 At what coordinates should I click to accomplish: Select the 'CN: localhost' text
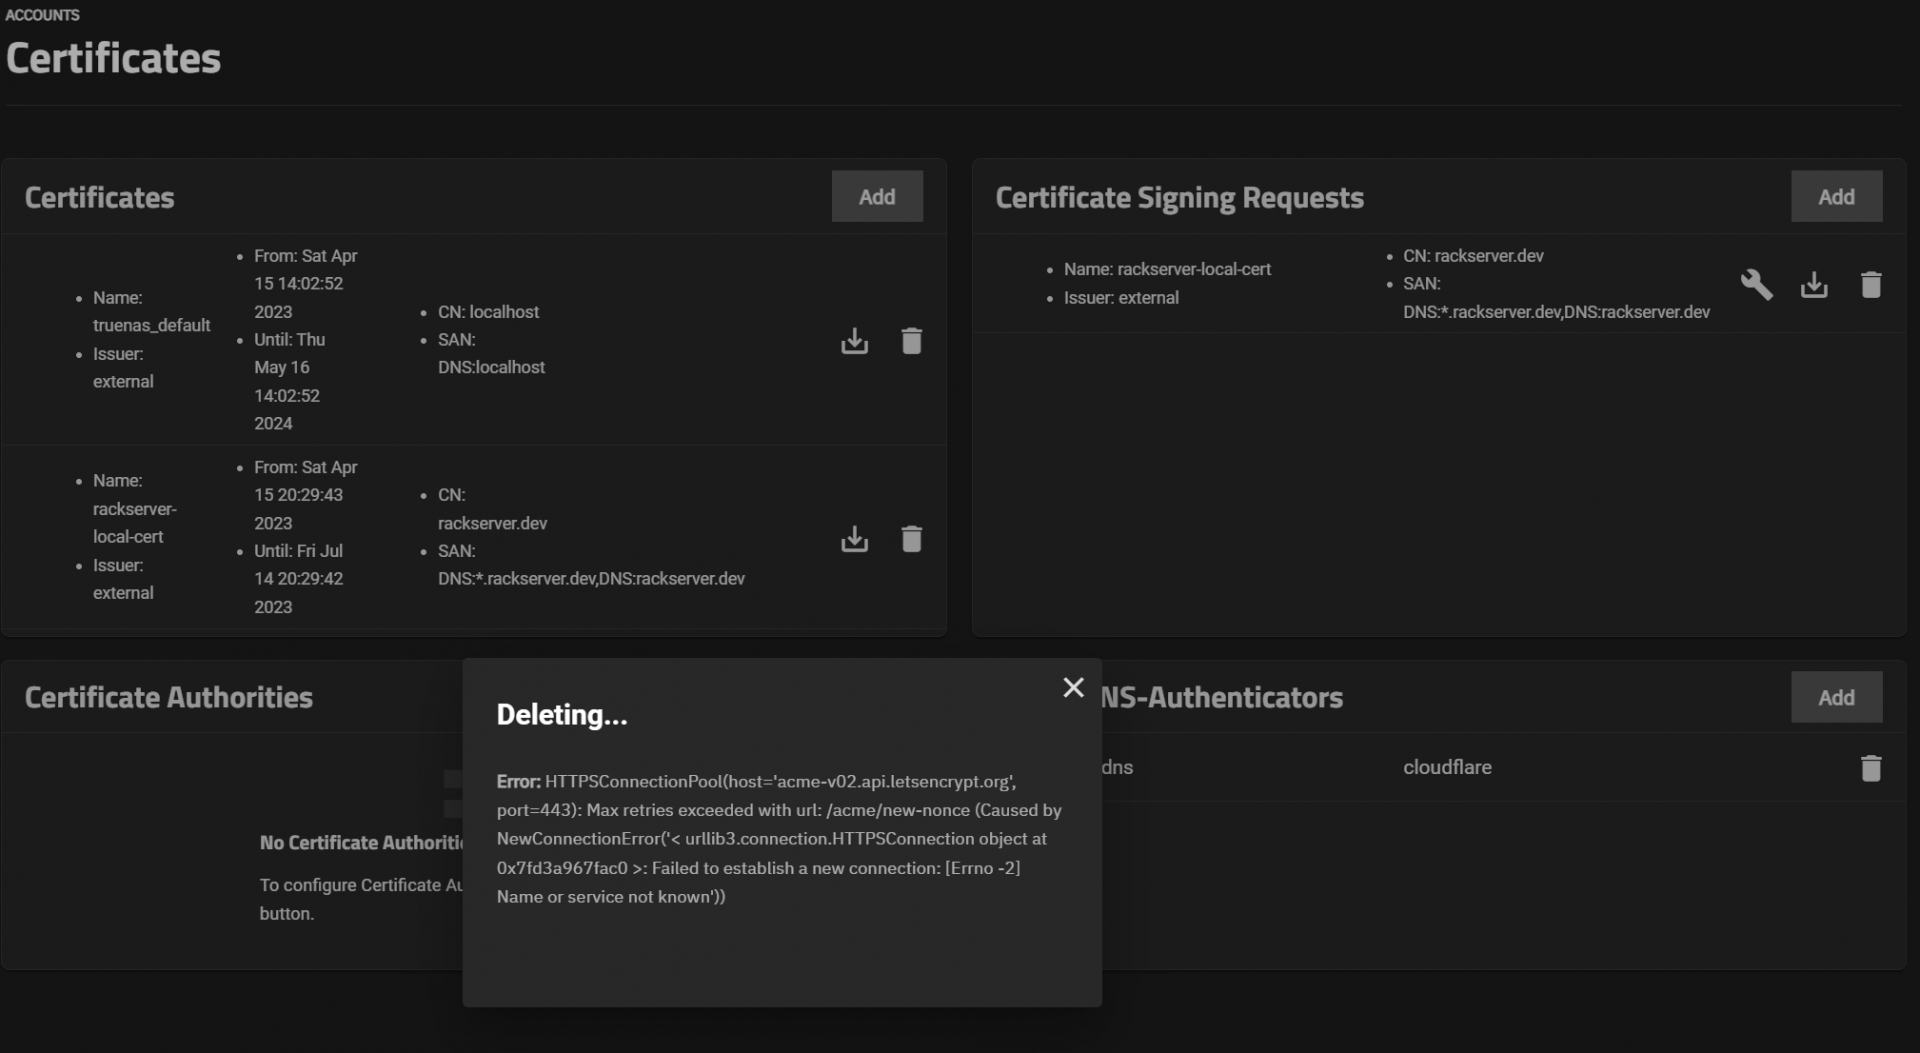pos(488,312)
